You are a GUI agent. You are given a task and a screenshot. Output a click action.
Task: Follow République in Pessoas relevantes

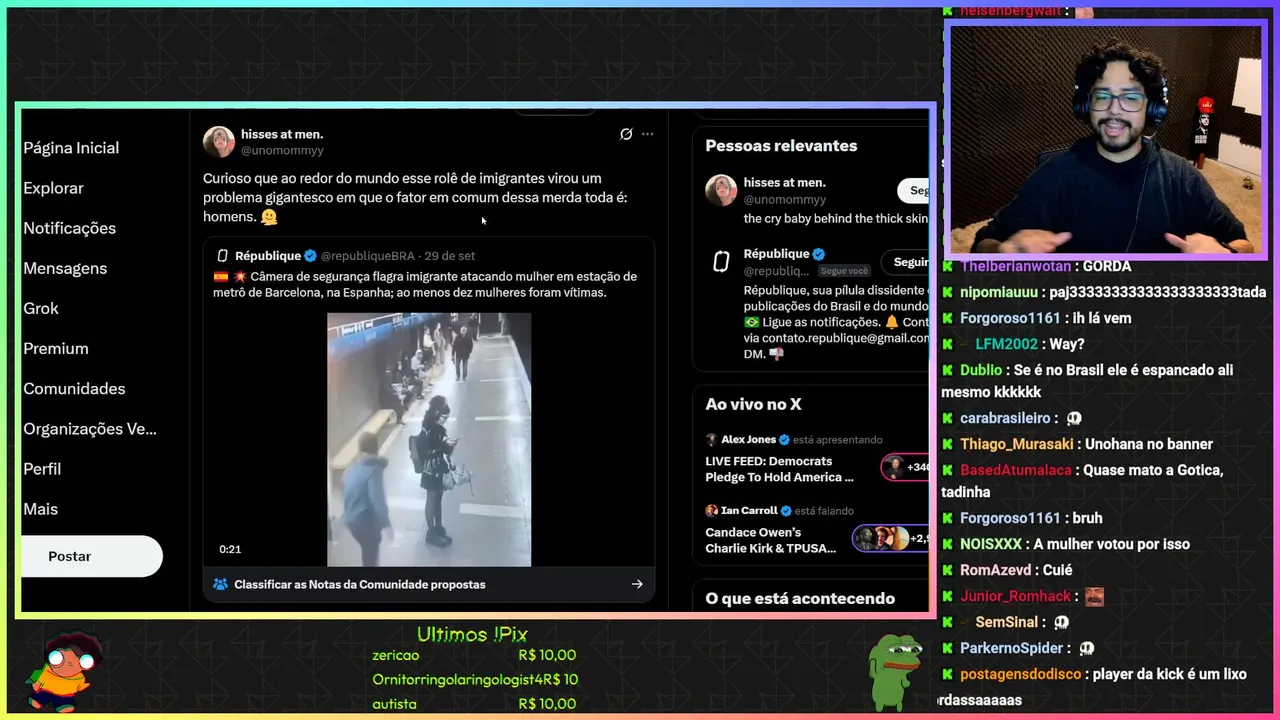tap(905, 262)
